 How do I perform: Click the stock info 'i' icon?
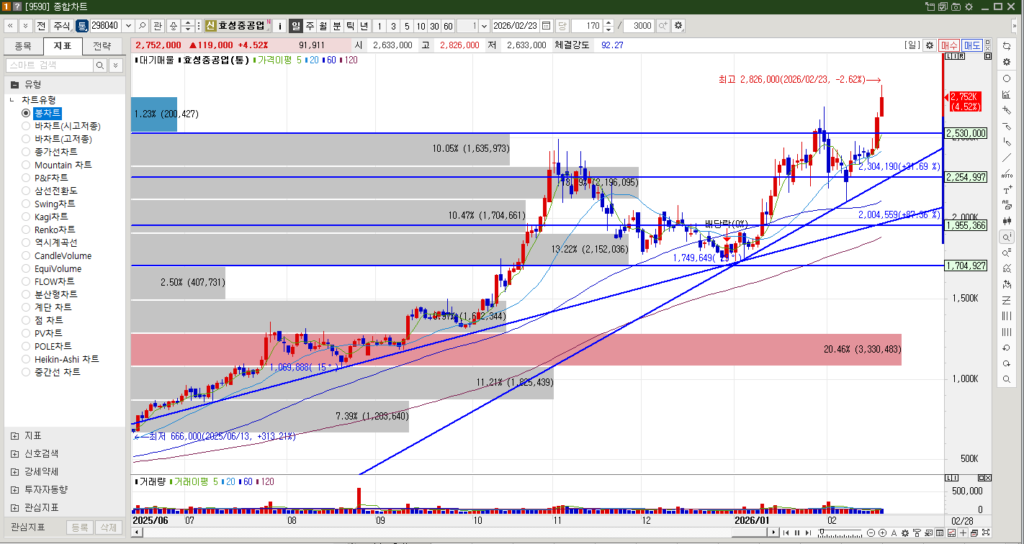click(x=279, y=25)
